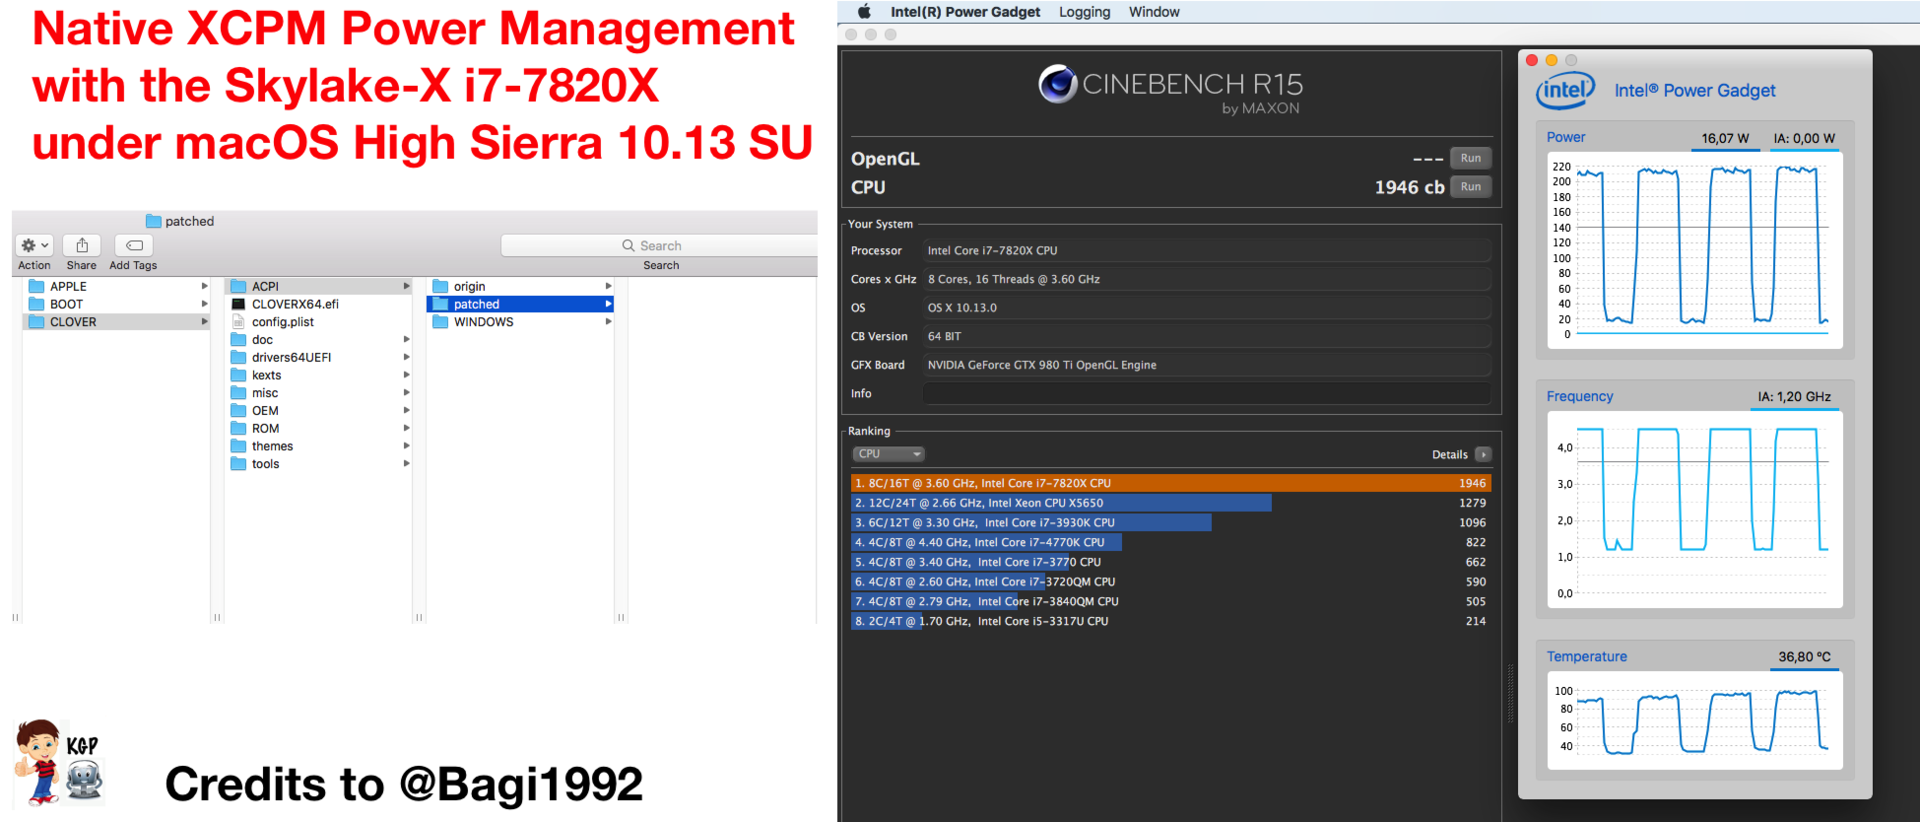Select the patched folder
Image resolution: width=1920 pixels, height=822 pixels.
[x=521, y=304]
